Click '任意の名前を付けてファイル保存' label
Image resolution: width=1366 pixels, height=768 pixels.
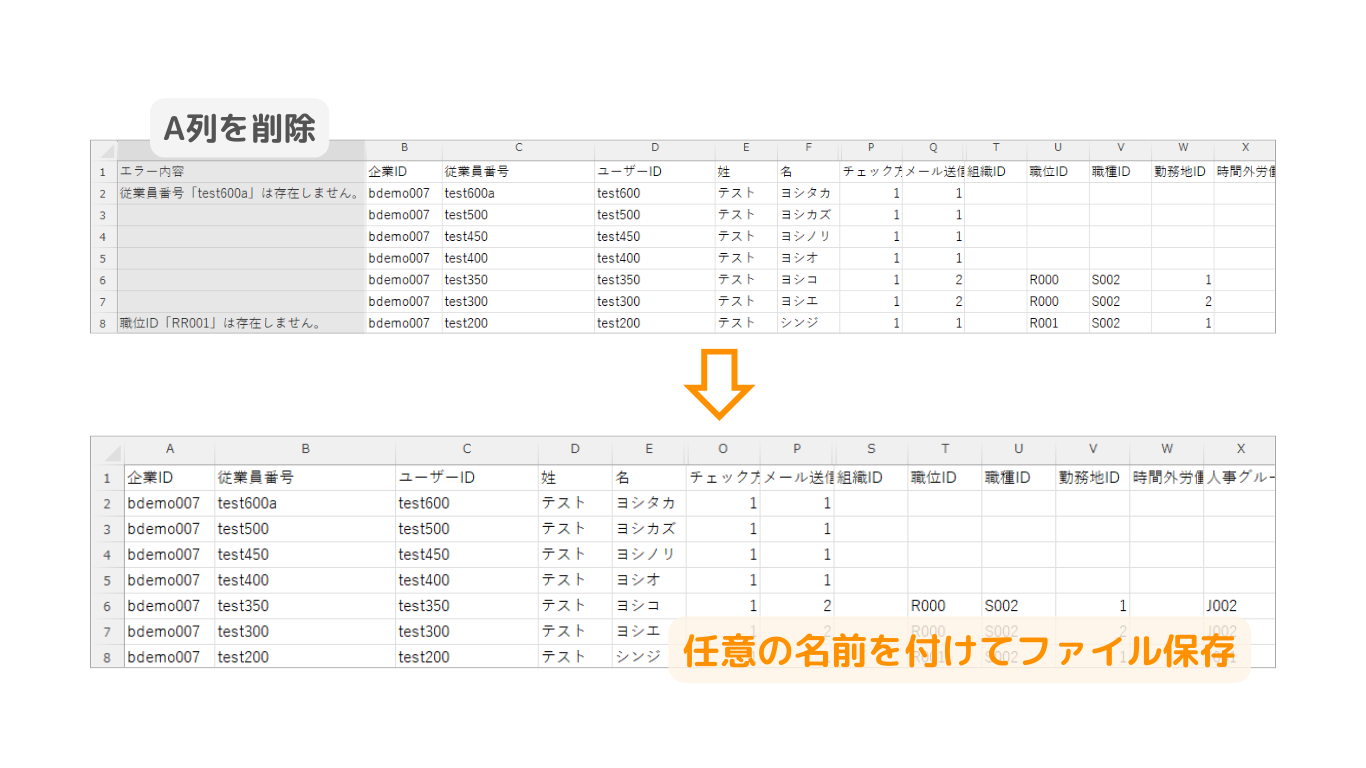[x=958, y=651]
